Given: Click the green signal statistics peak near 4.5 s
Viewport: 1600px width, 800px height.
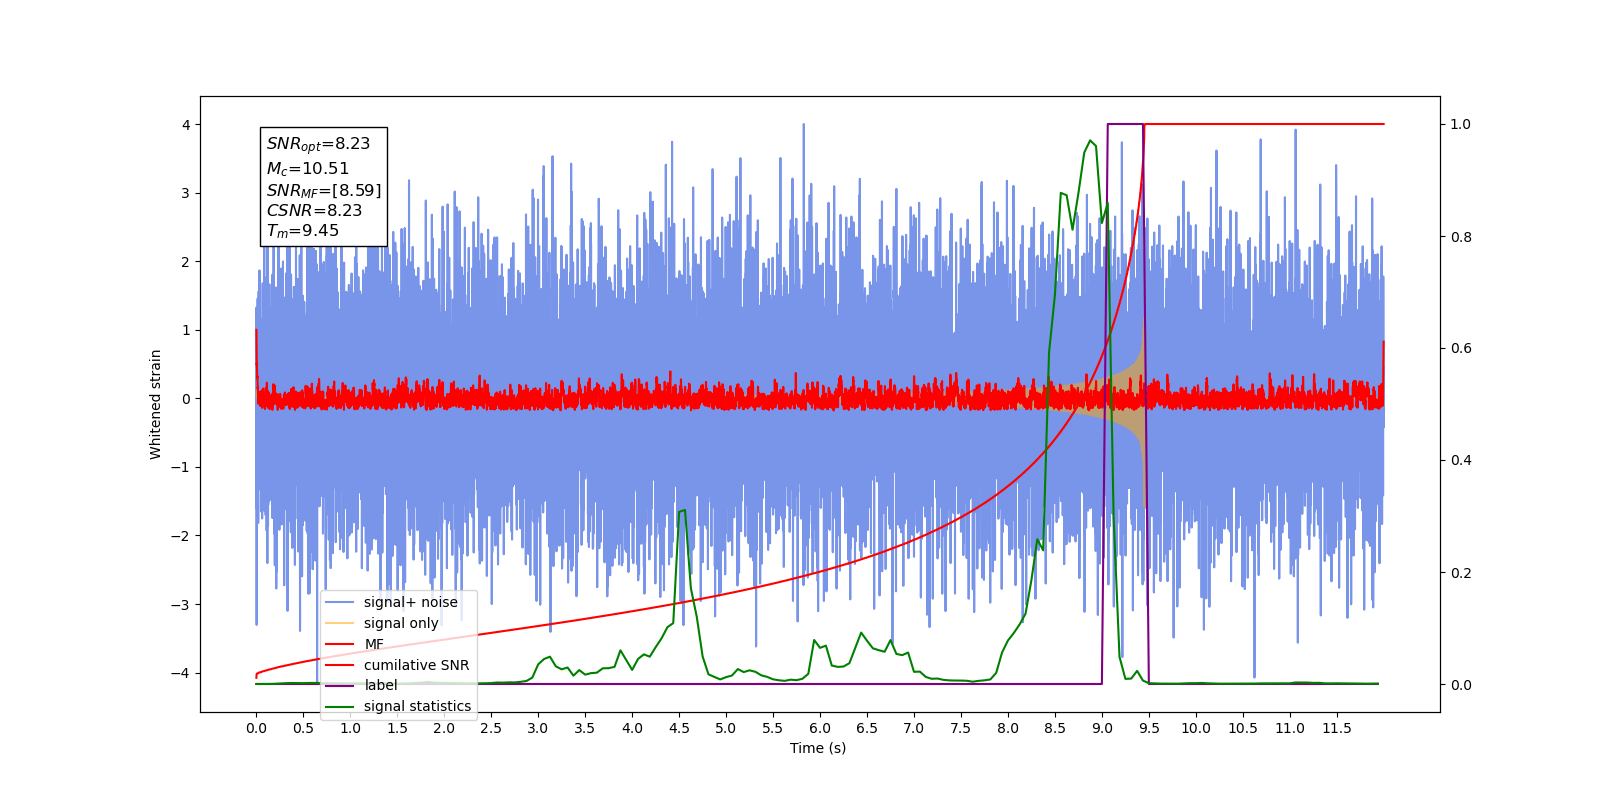Looking at the screenshot, I should pyautogui.click(x=682, y=511).
